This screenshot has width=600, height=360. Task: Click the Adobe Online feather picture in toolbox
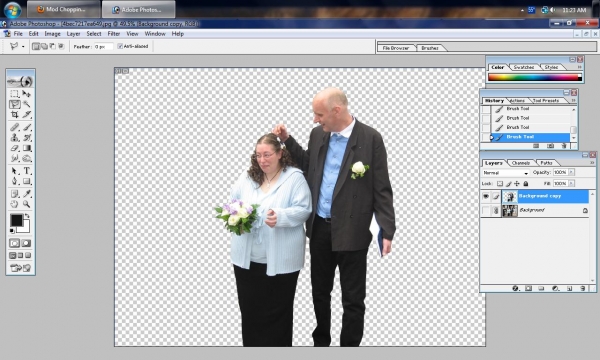point(21,81)
